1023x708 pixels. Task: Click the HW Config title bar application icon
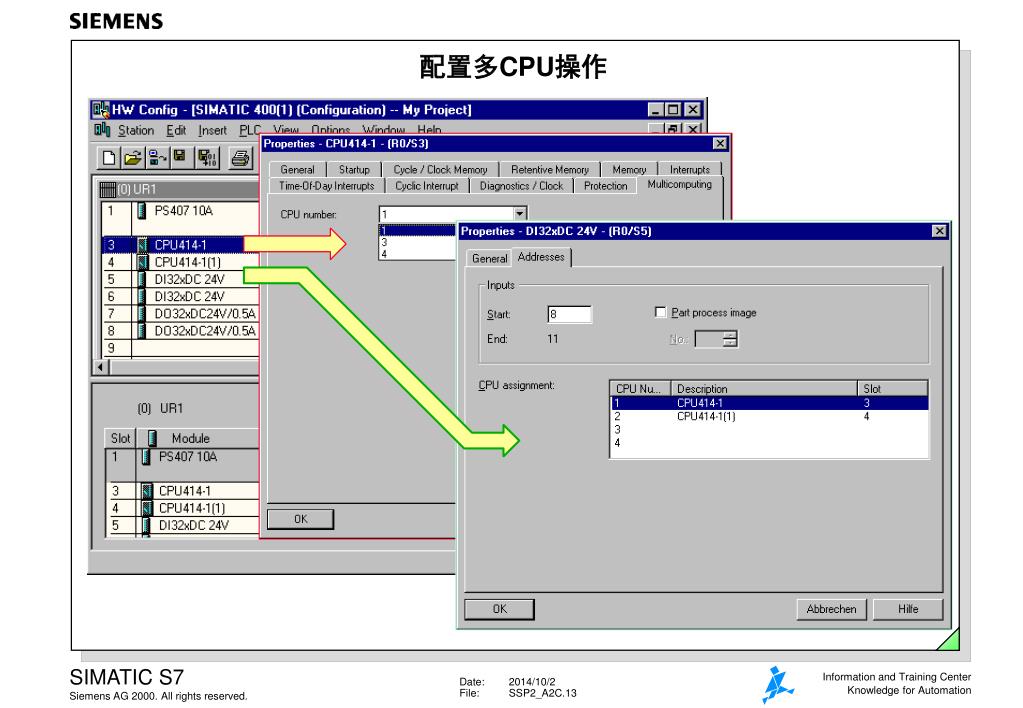pyautogui.click(x=100, y=110)
